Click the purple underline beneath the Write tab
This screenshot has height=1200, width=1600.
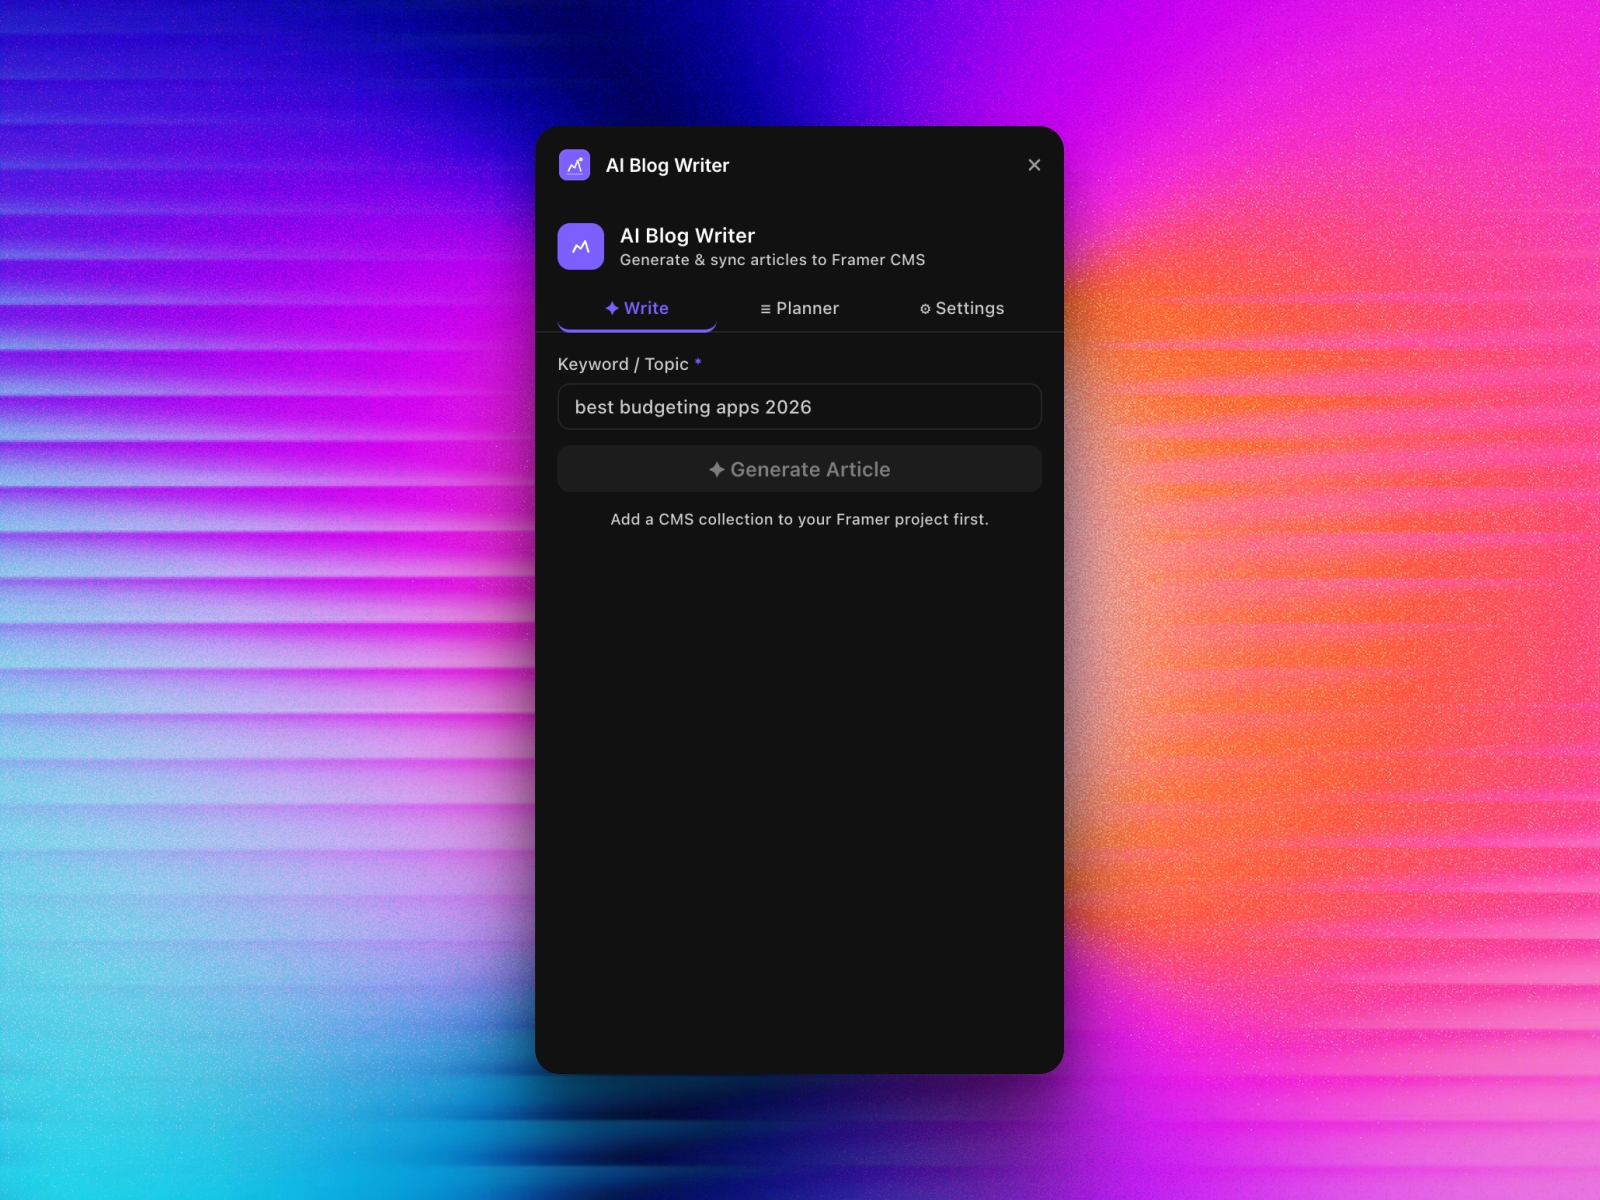[637, 329]
